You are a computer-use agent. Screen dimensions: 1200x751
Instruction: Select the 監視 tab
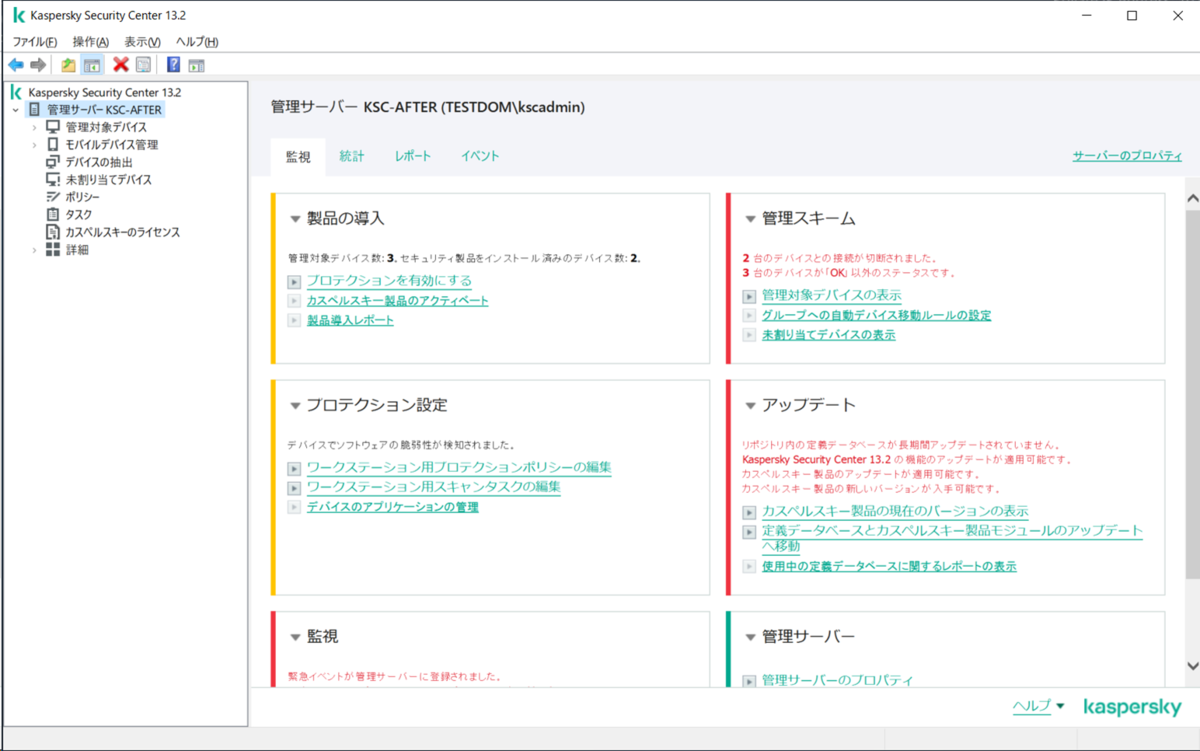298,157
